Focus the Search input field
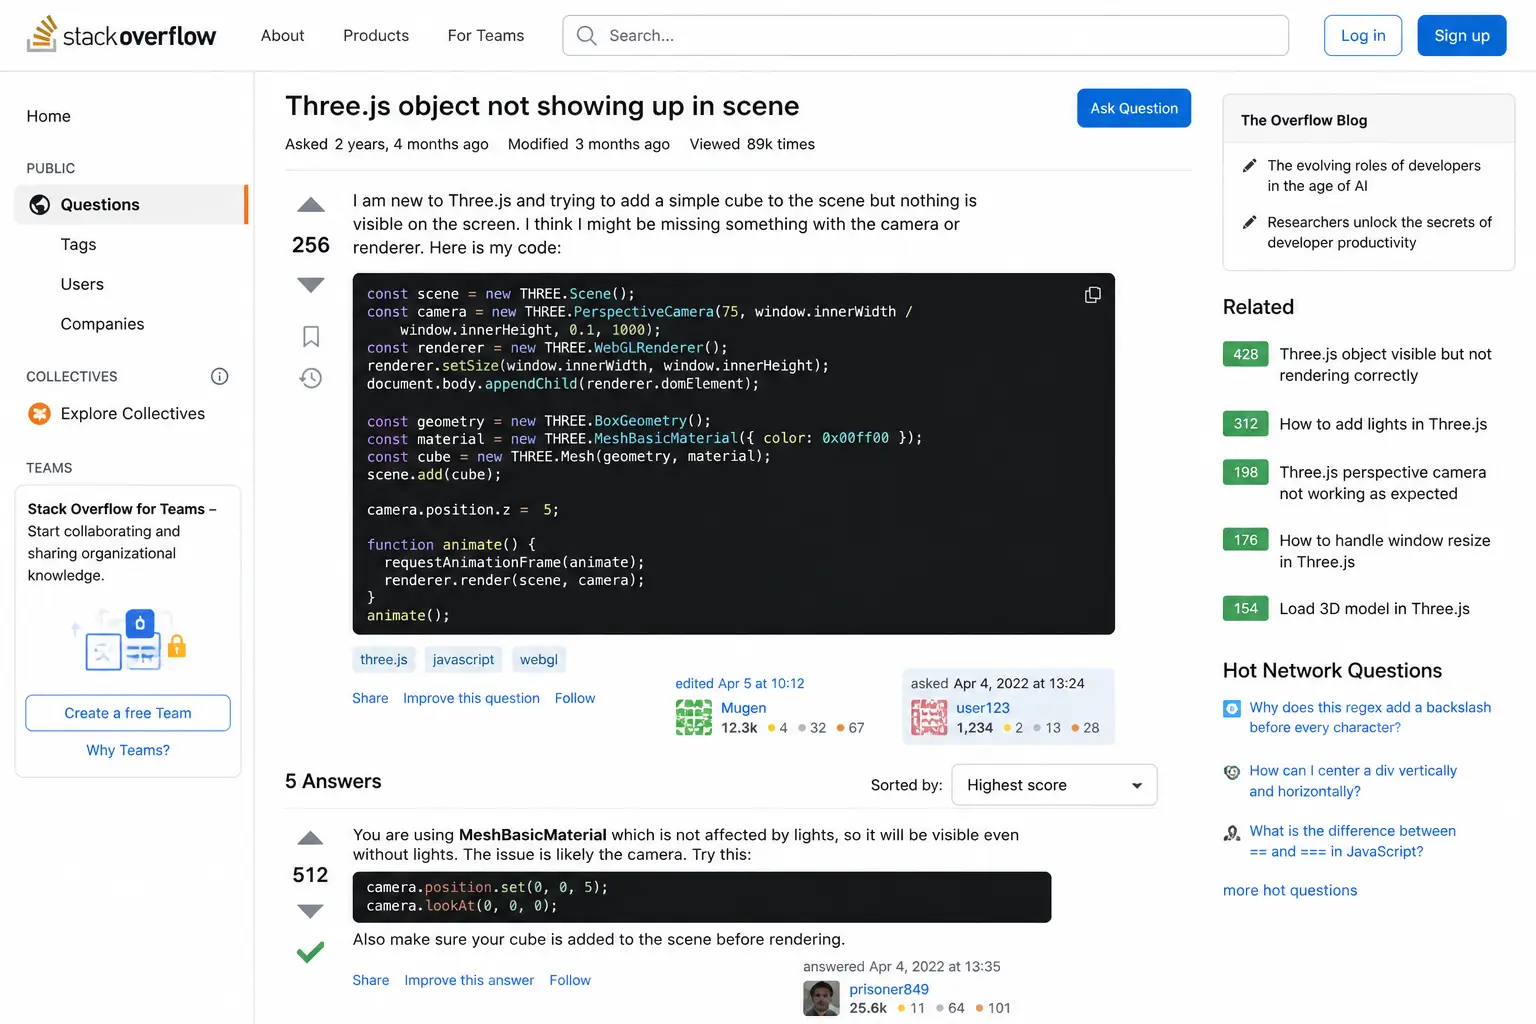The width and height of the screenshot is (1536, 1024). tap(926, 35)
